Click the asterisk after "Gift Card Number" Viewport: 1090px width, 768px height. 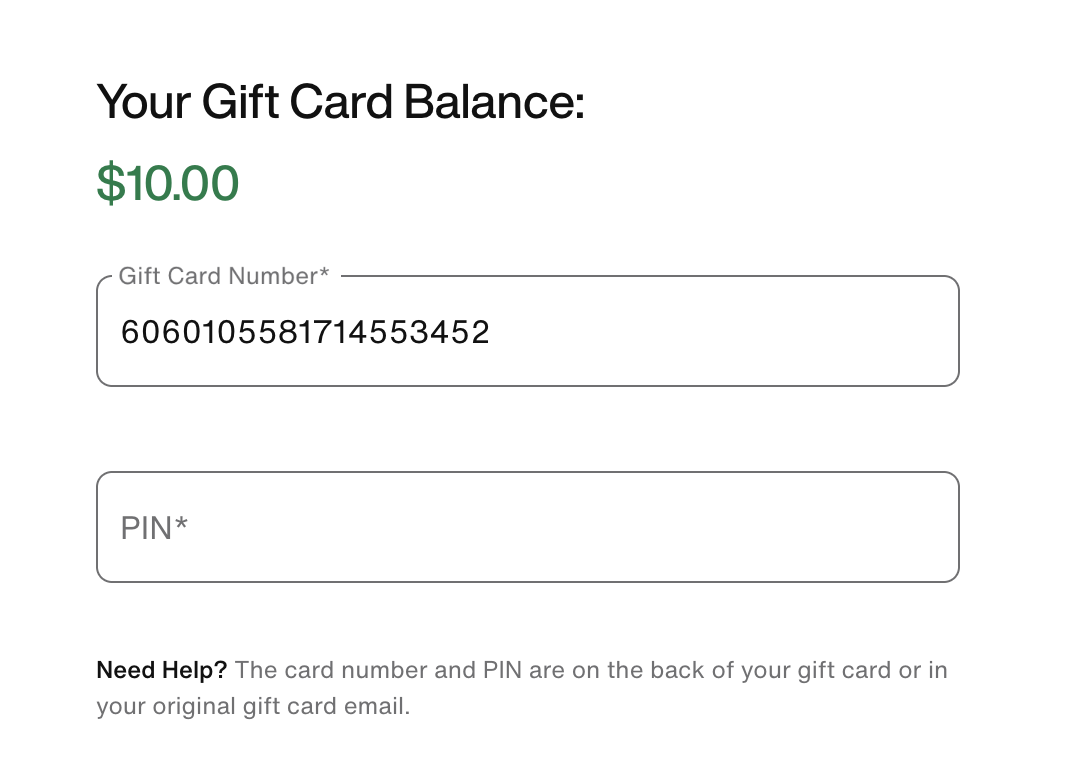(x=324, y=274)
